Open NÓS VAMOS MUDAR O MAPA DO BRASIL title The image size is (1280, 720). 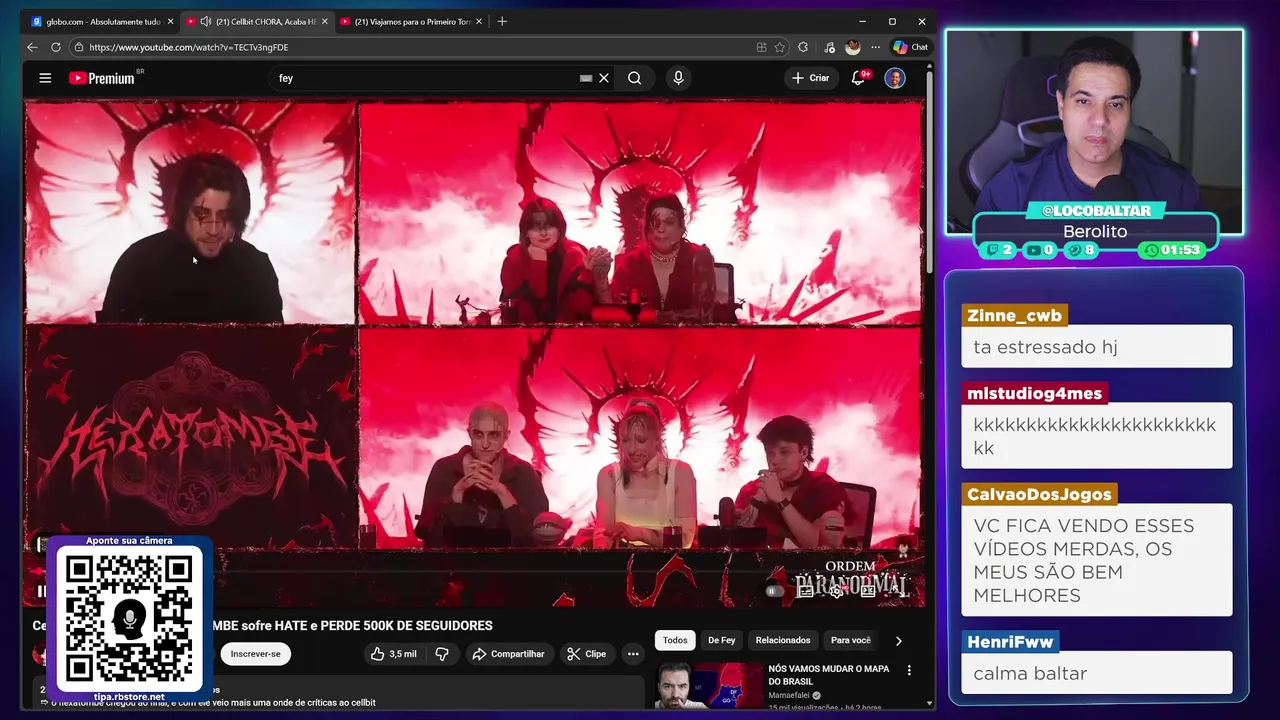point(828,675)
